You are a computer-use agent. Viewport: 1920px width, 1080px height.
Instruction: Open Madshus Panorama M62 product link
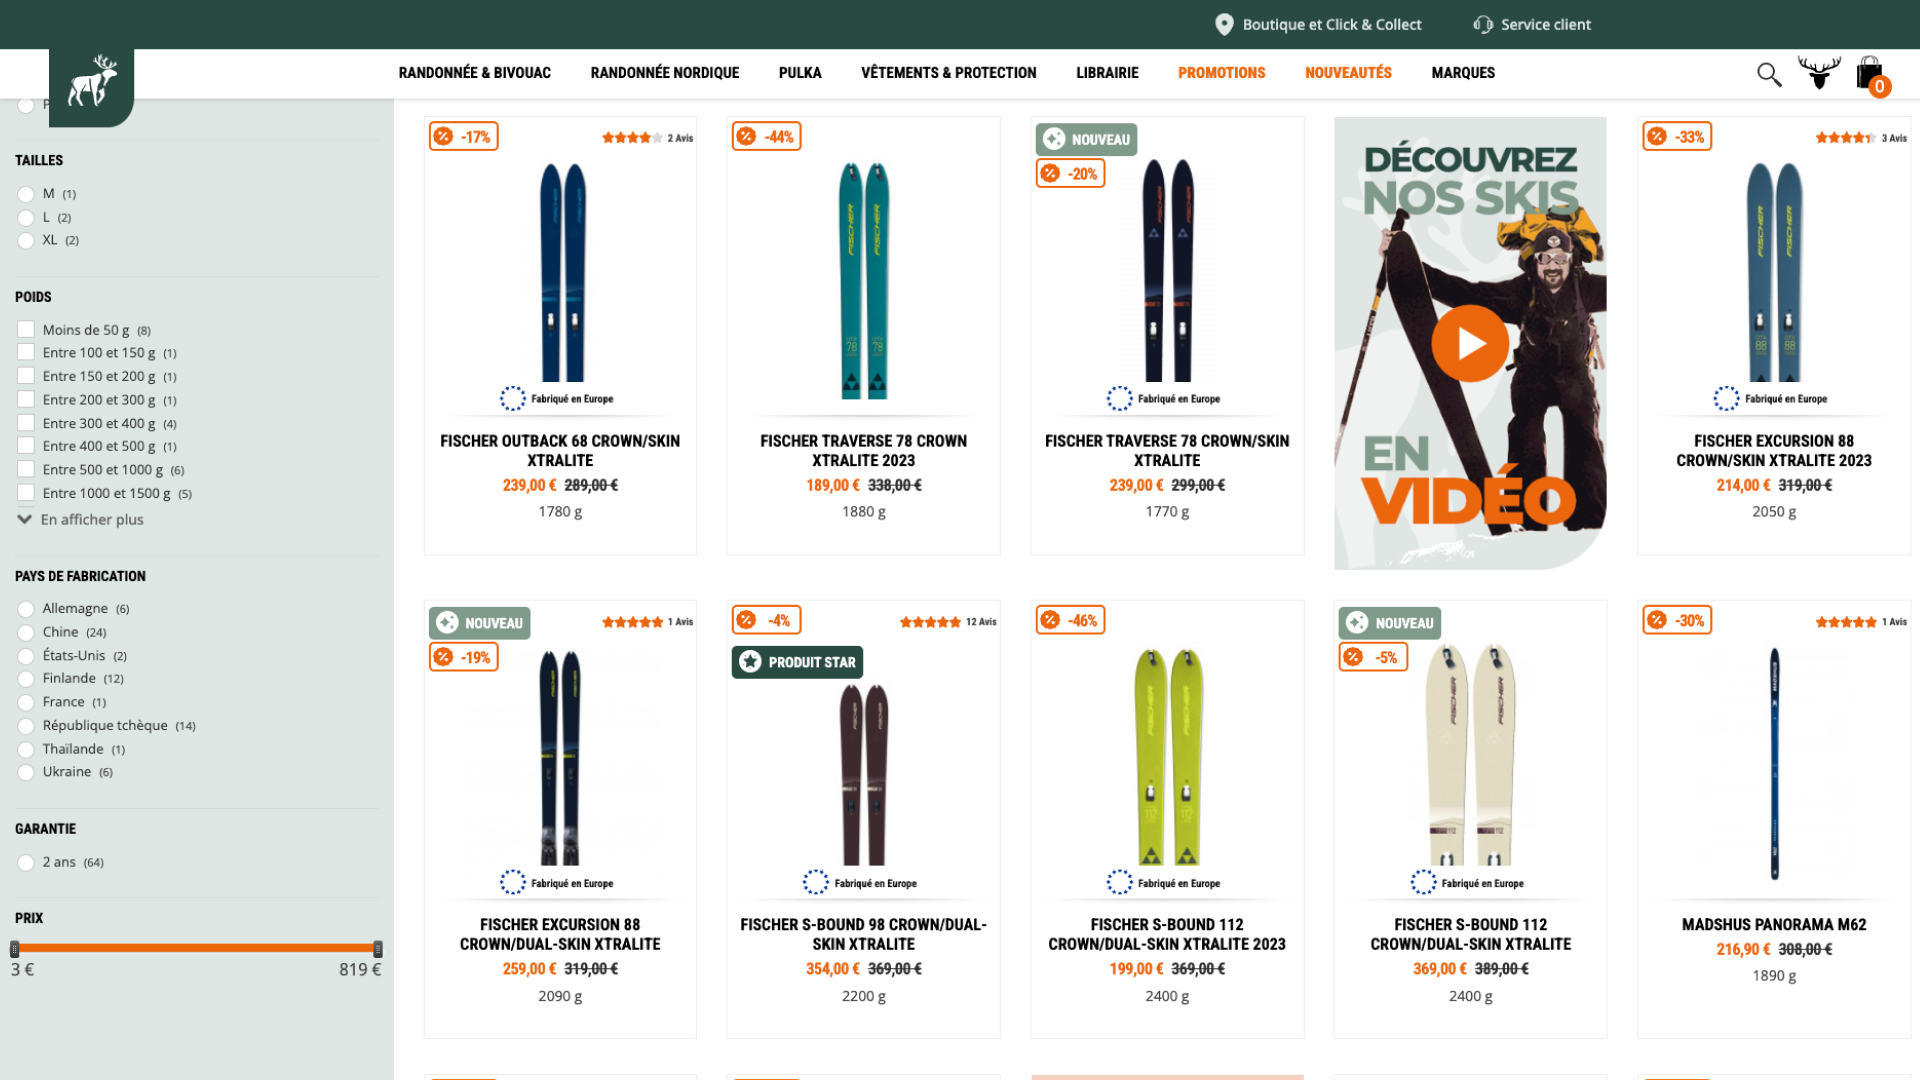[1773, 924]
